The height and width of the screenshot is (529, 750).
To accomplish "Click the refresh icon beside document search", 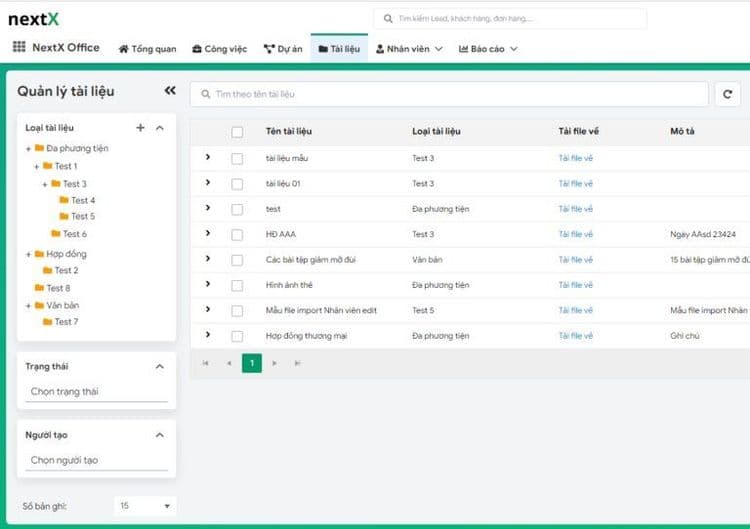I will (727, 94).
